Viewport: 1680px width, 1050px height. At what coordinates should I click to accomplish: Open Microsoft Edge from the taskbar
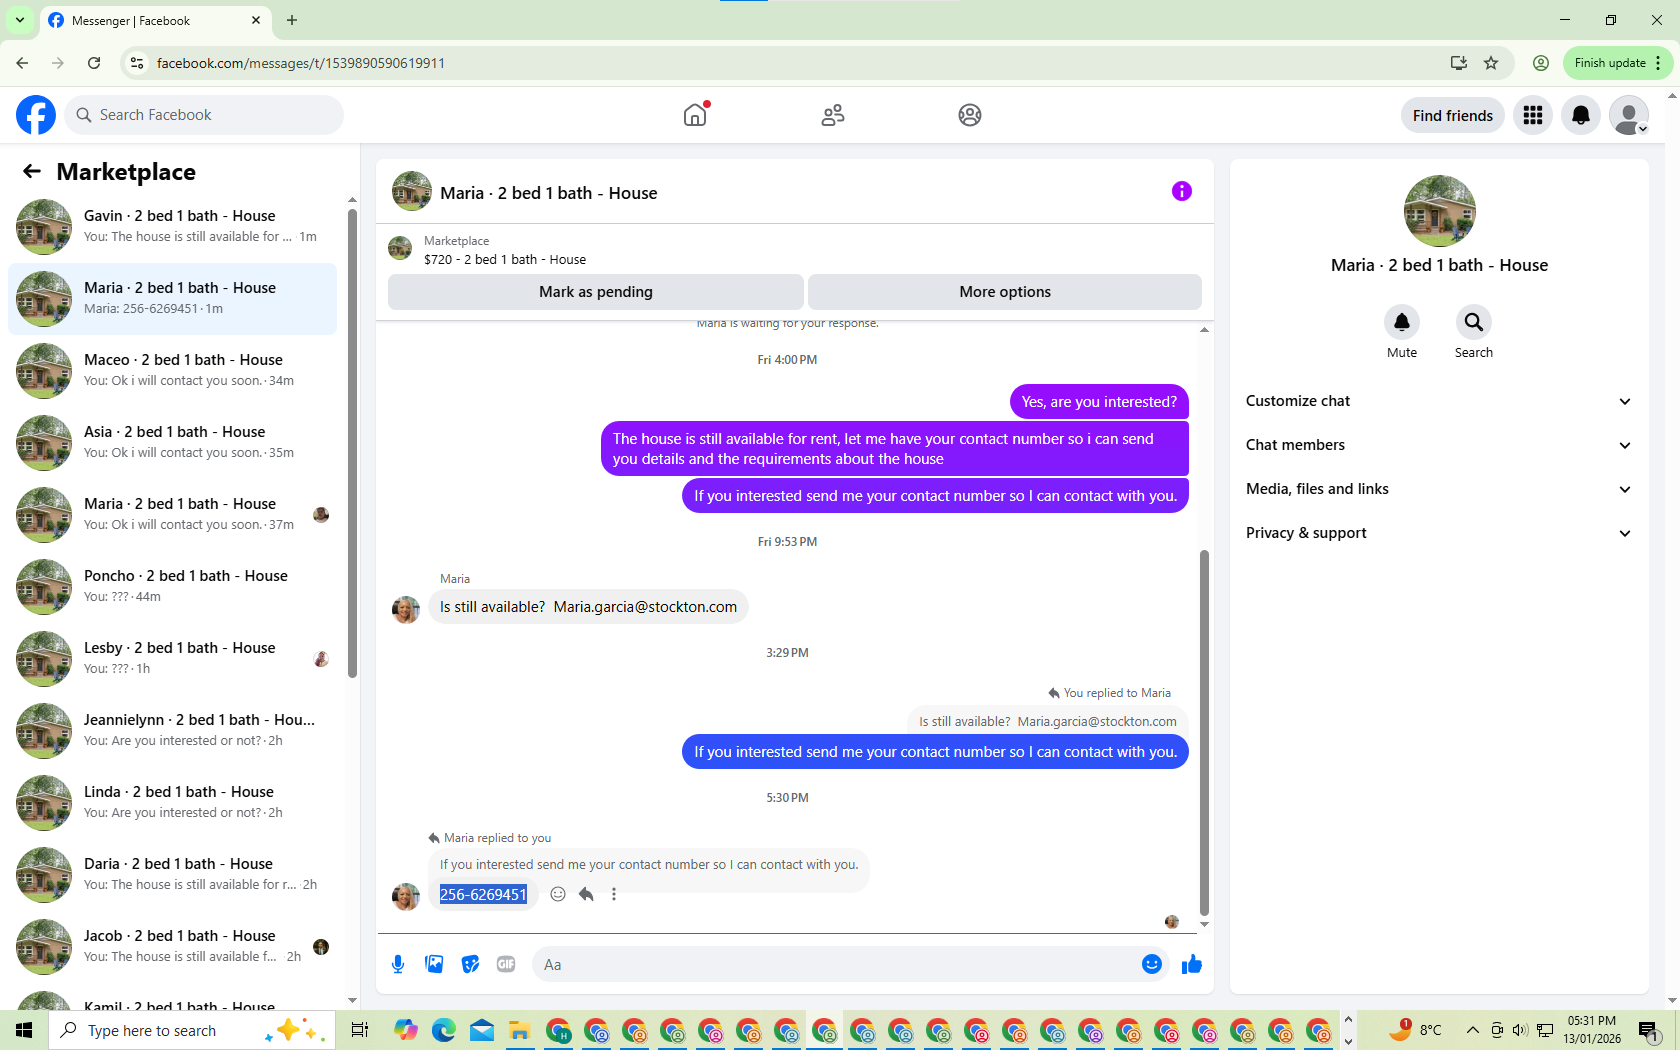444,1030
